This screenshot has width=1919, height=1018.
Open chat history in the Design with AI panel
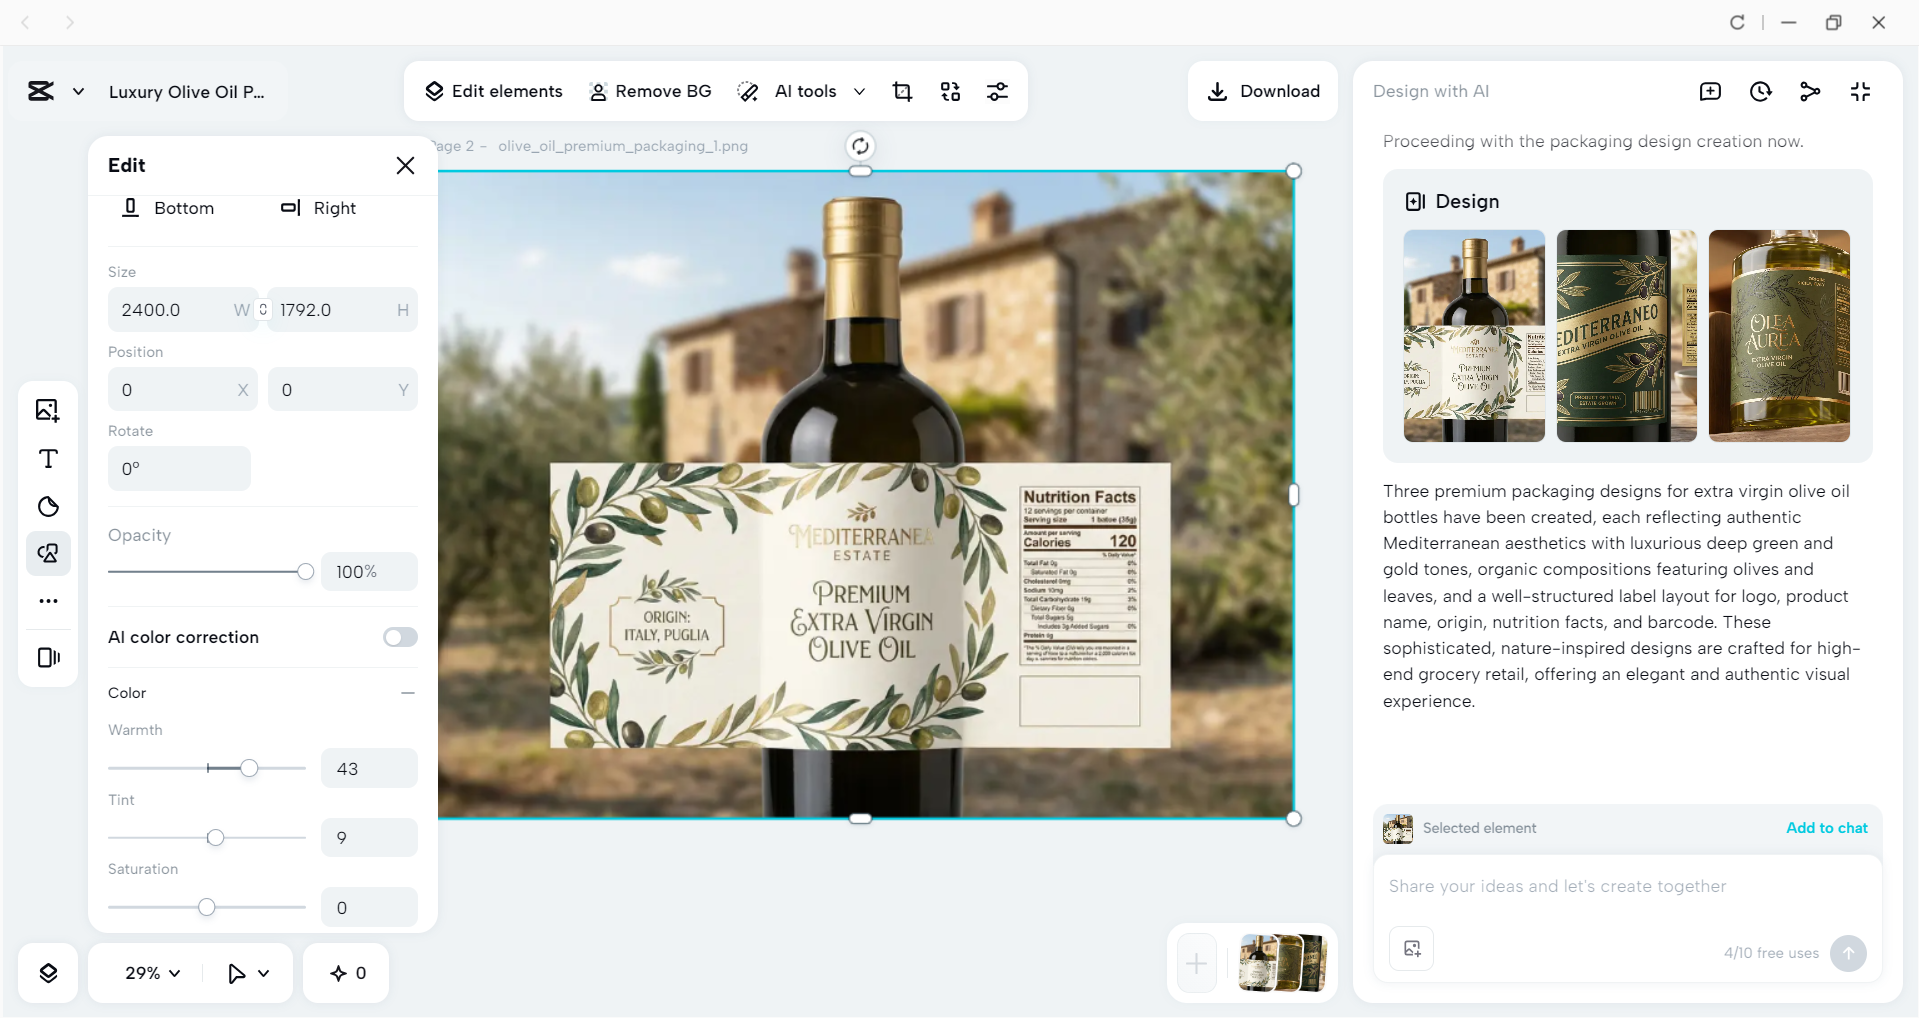pos(1760,91)
